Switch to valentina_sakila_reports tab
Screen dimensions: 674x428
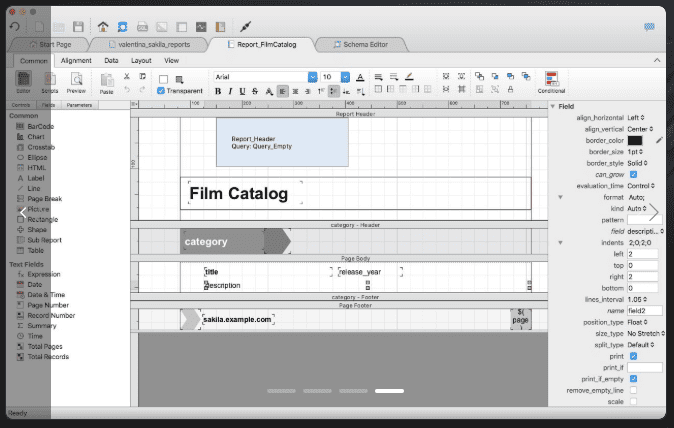(x=149, y=44)
